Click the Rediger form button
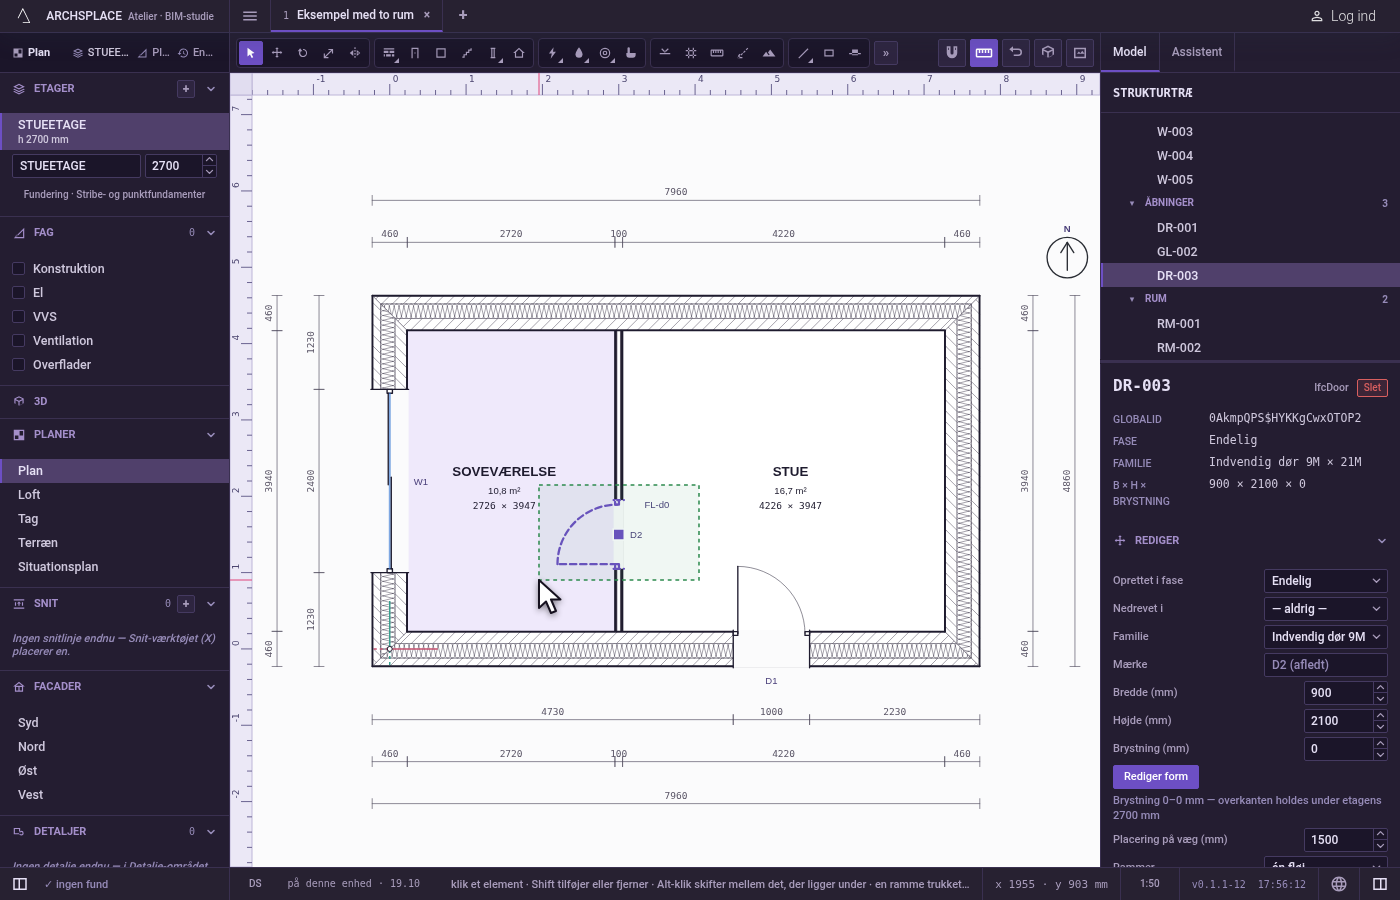 [1155, 777]
